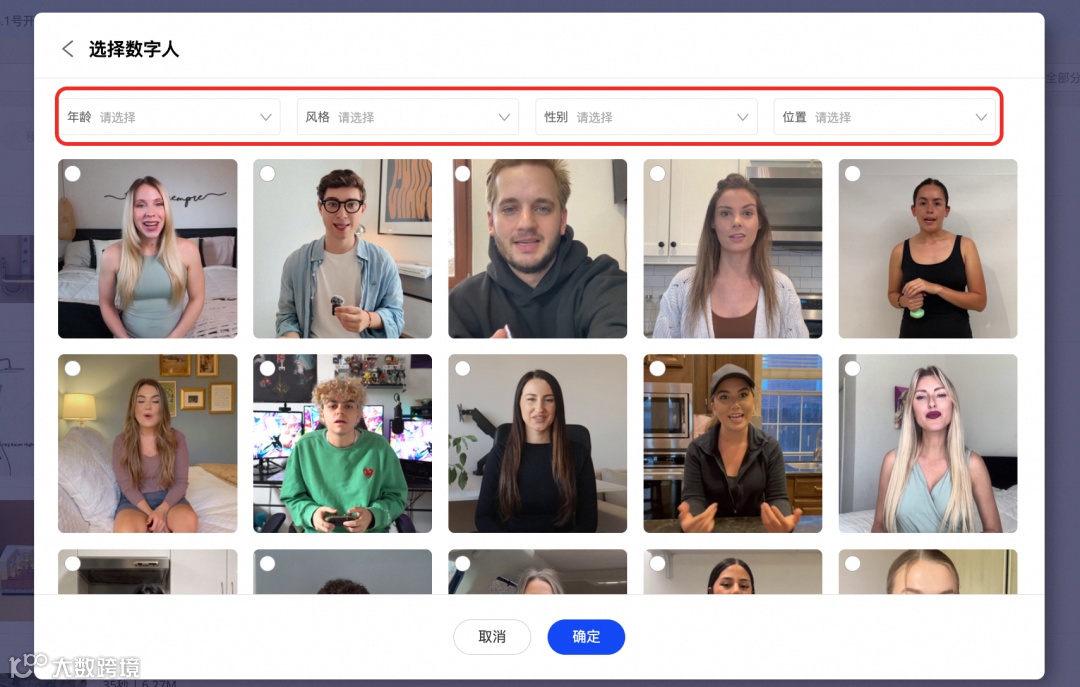This screenshot has height=687, width=1080.
Task: Select radio on long dark hair woman avatar
Action: click(463, 369)
